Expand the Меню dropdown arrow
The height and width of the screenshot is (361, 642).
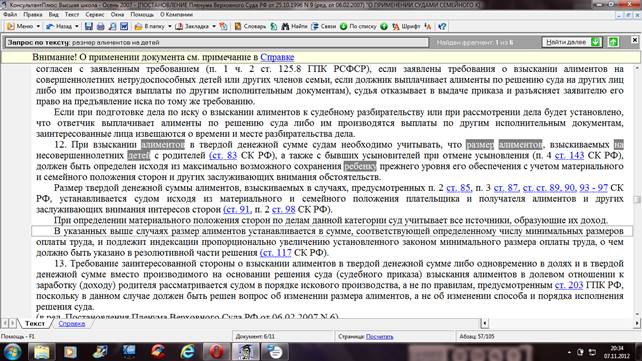click(x=38, y=26)
